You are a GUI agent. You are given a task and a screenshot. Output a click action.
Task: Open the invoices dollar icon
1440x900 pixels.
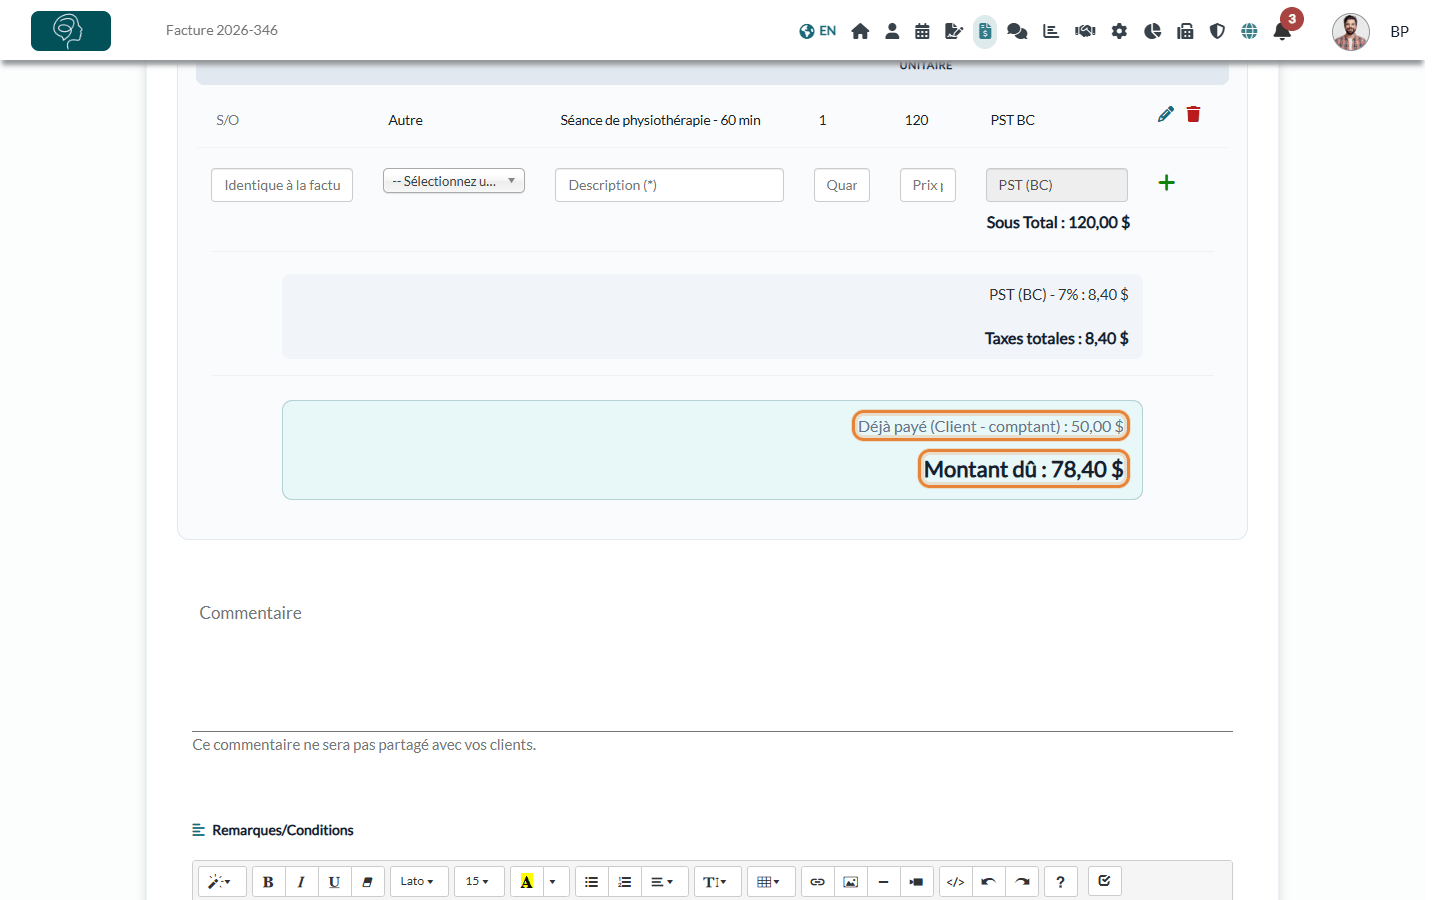click(985, 31)
